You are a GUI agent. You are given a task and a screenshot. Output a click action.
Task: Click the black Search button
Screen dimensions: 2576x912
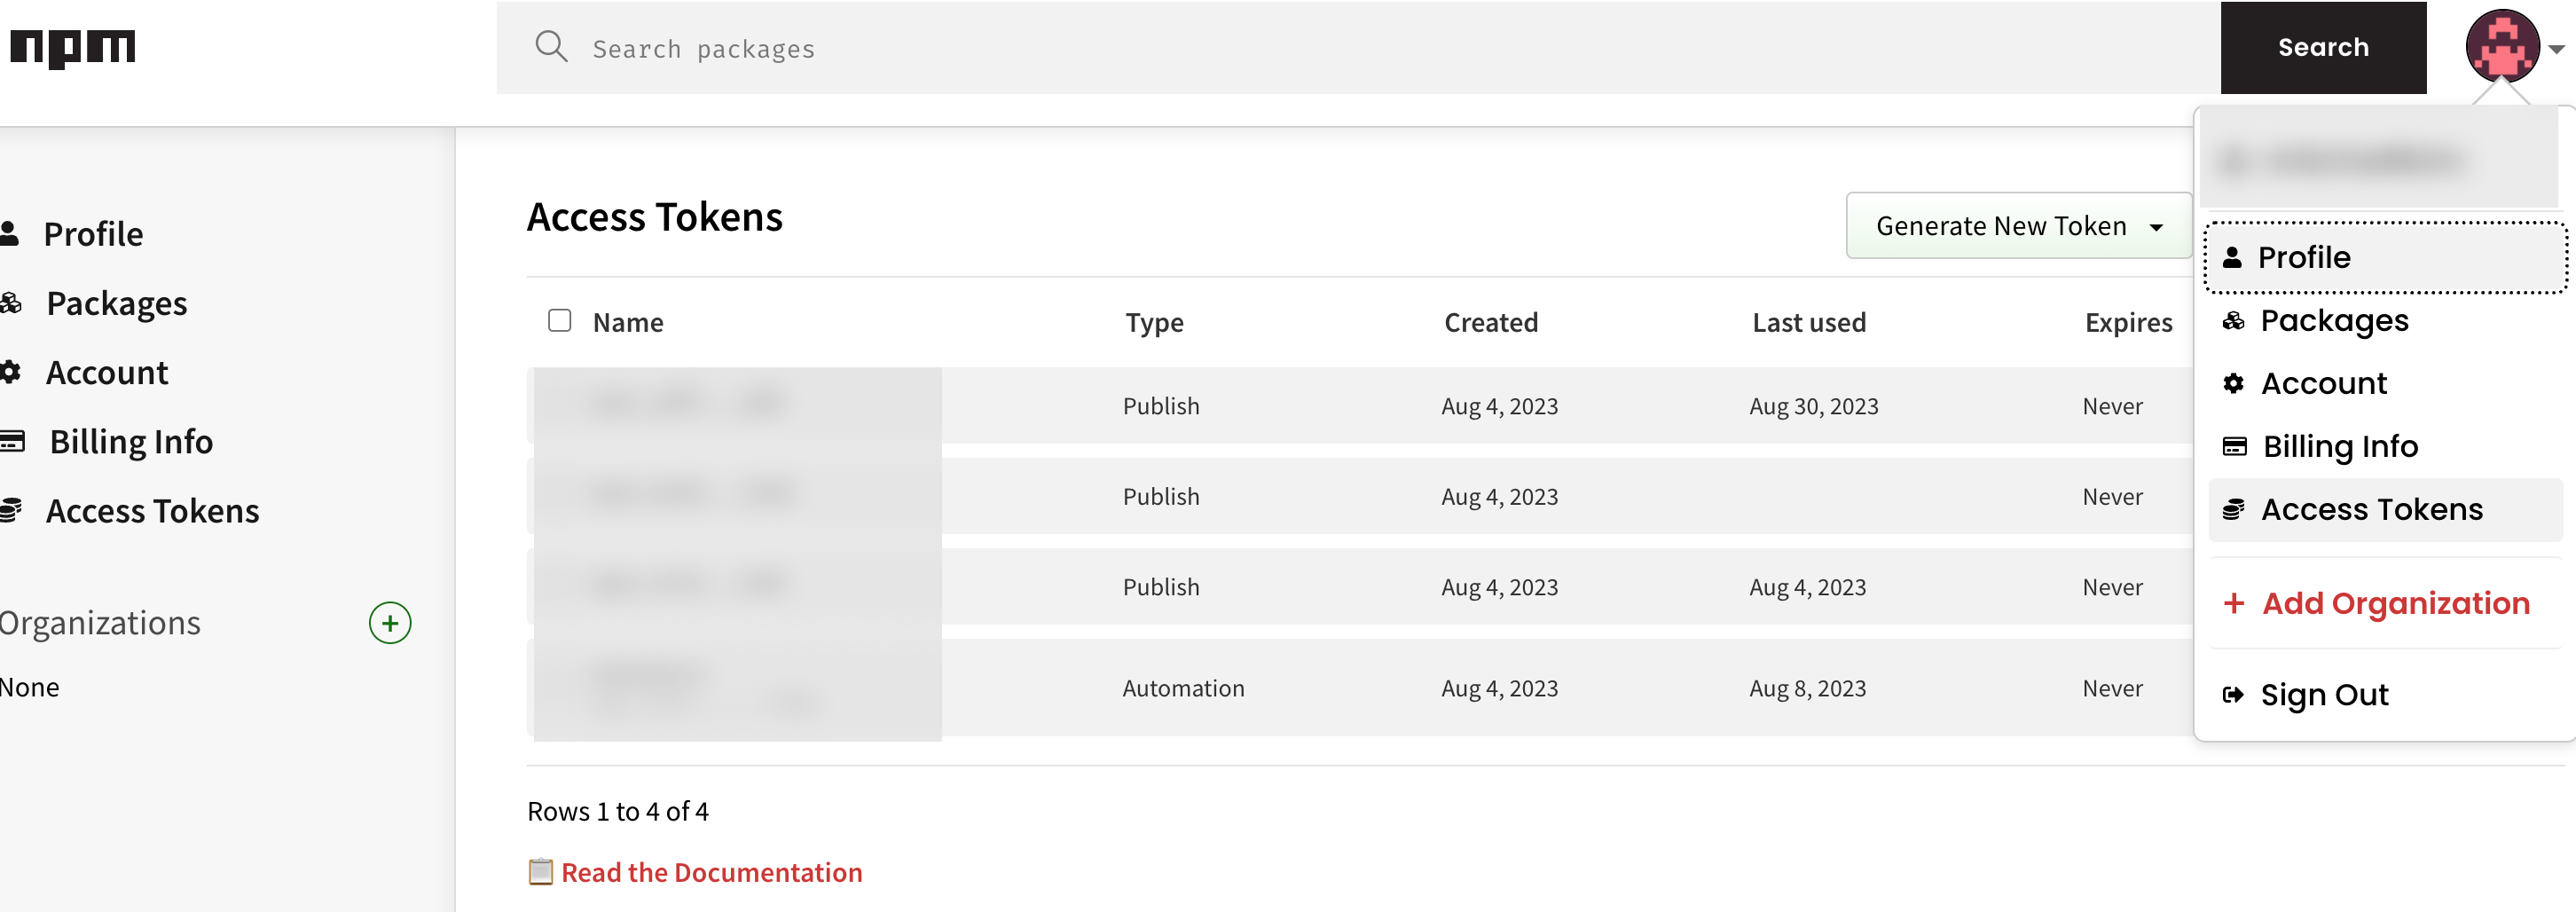pyautogui.click(x=2323, y=47)
